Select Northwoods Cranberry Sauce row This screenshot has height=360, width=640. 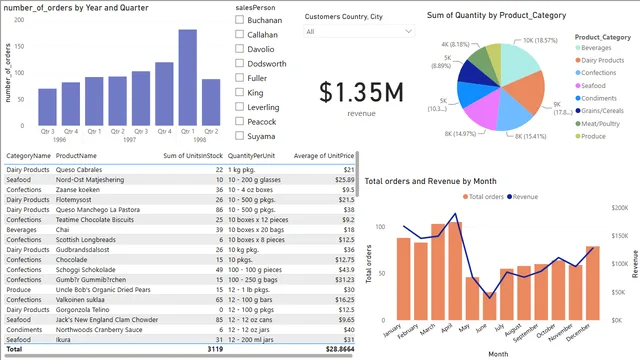coord(180,330)
